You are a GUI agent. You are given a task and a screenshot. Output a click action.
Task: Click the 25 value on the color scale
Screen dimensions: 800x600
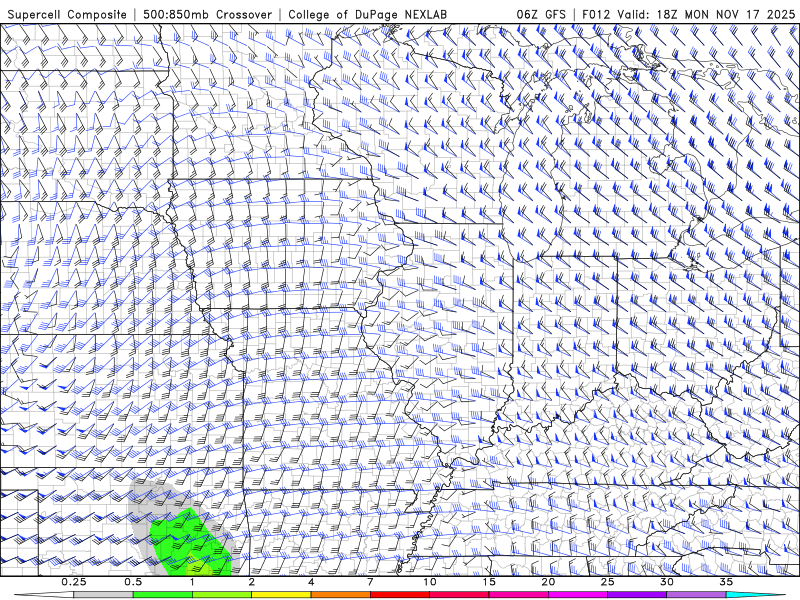pyautogui.click(x=607, y=582)
